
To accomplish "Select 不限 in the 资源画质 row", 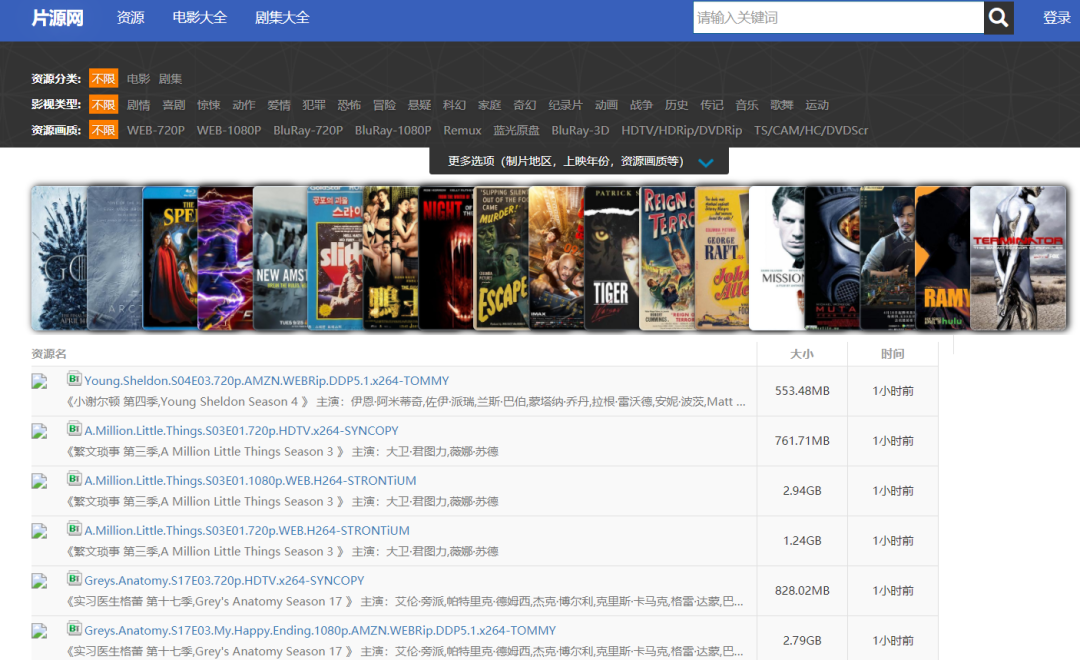I will (103, 130).
